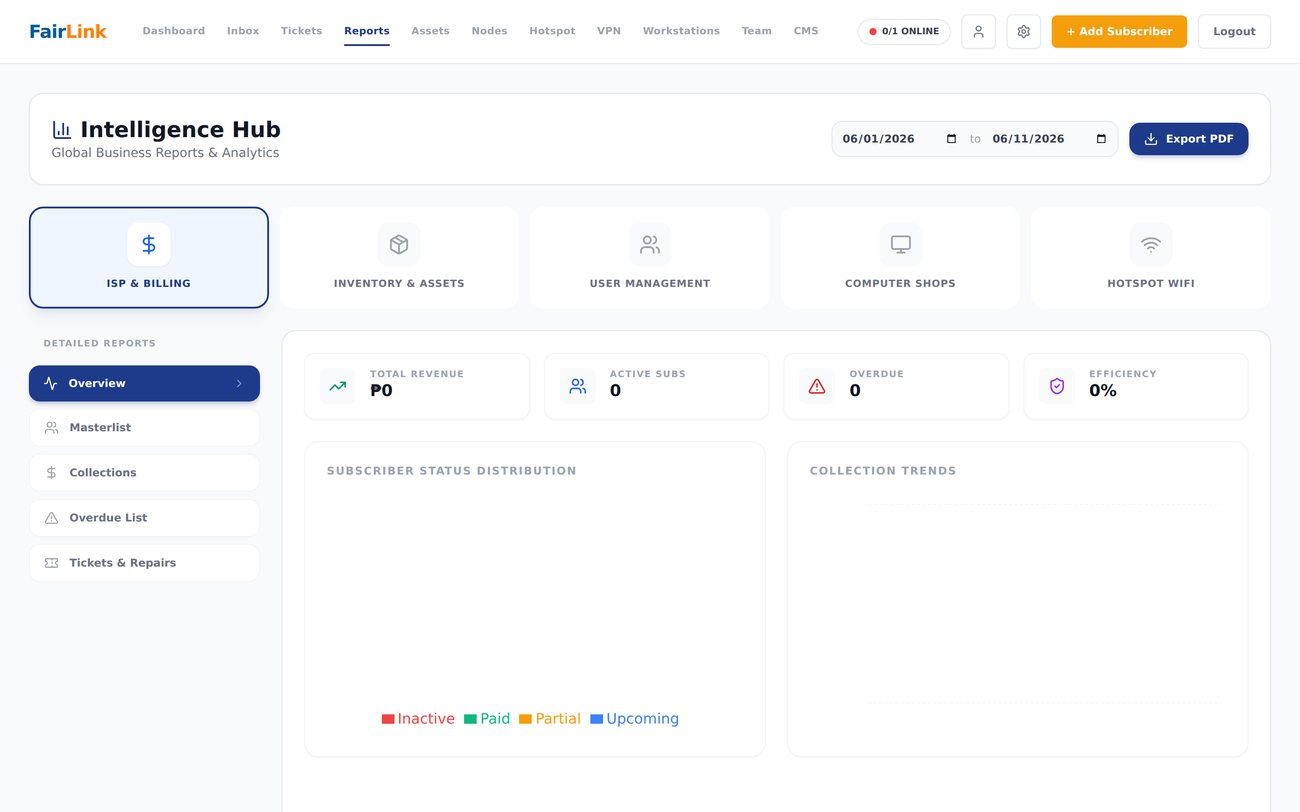Toggle the orange Partial legend swatch
1300x812 pixels.
(x=525, y=719)
